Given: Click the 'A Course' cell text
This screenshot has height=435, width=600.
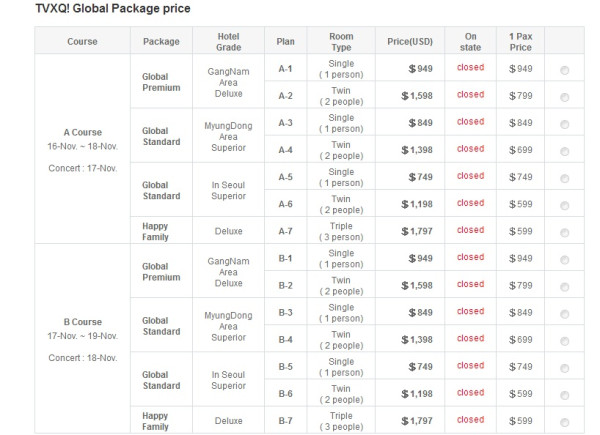Looking at the screenshot, I should point(82,132).
